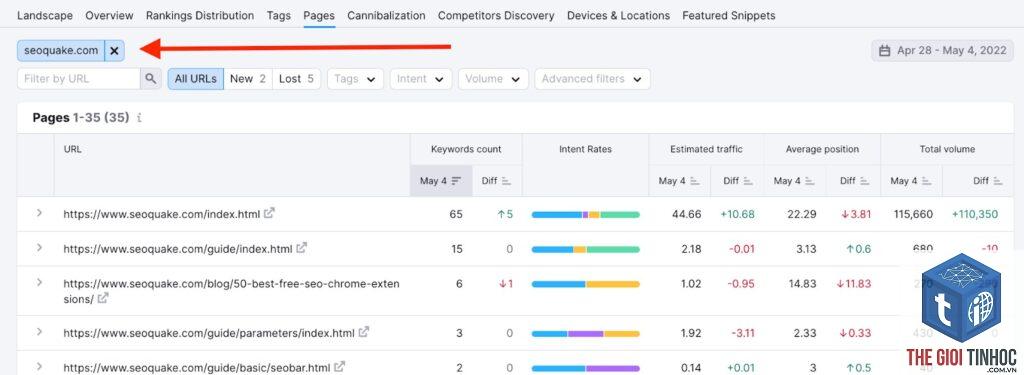Click intent rates bar for guide/parameters/index.html

click(585, 333)
